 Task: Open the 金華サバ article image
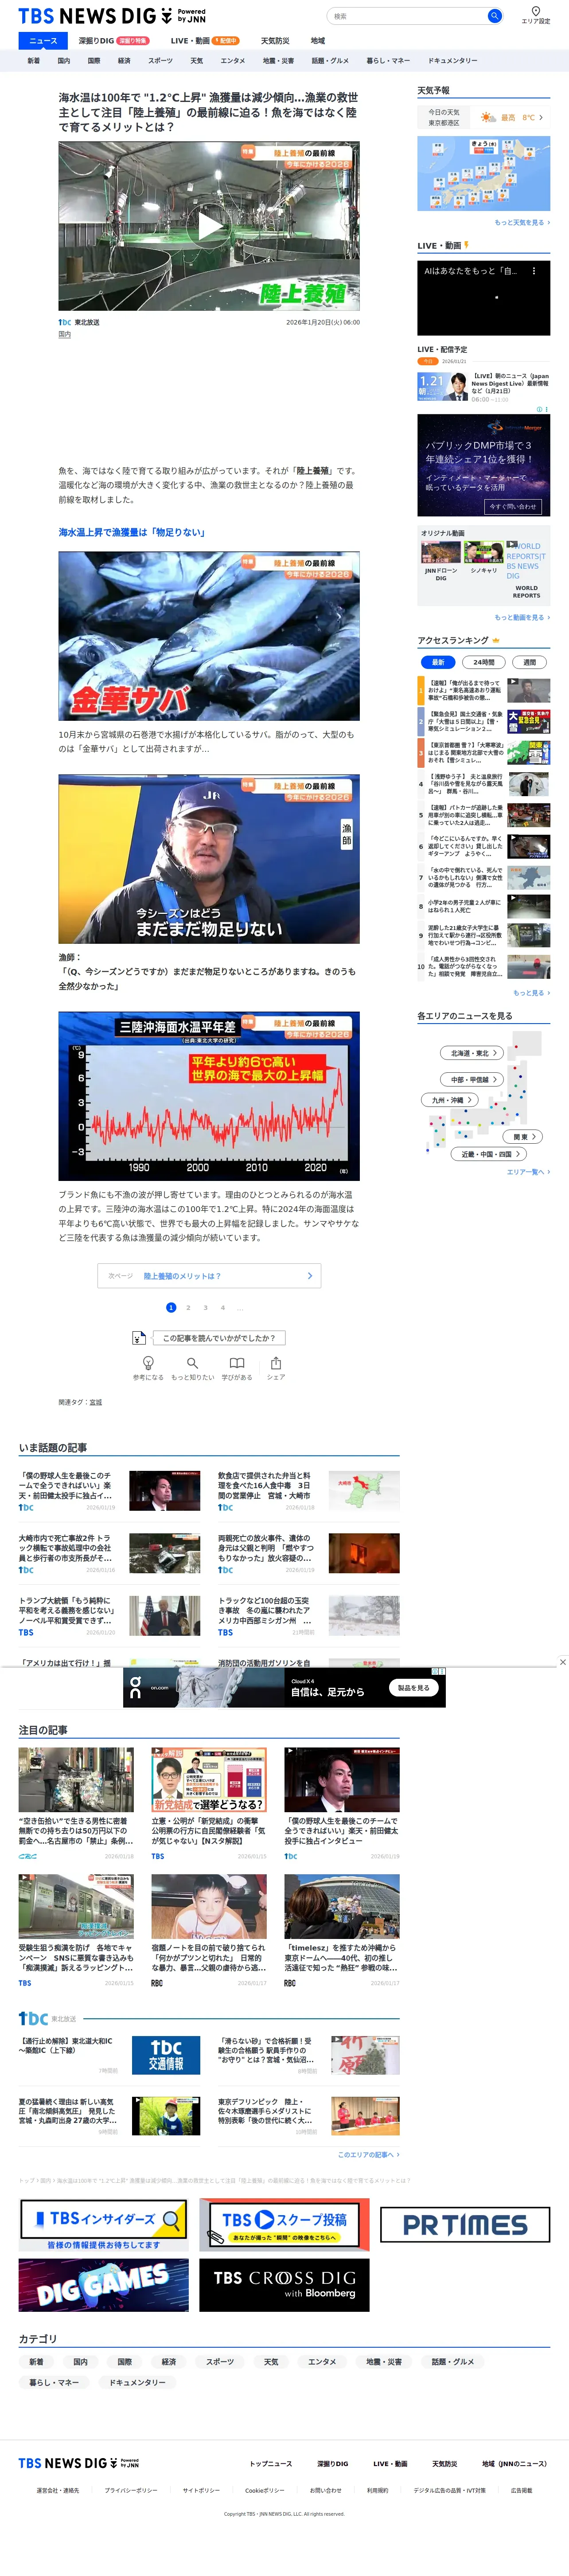click(209, 636)
